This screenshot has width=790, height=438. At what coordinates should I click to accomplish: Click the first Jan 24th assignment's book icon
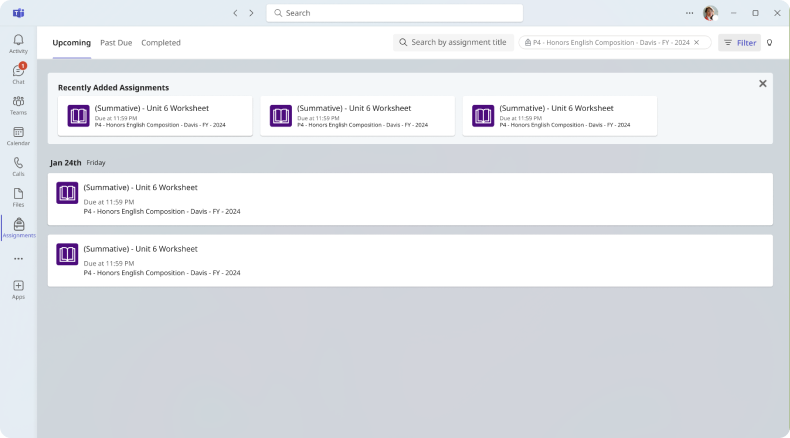tap(67, 193)
